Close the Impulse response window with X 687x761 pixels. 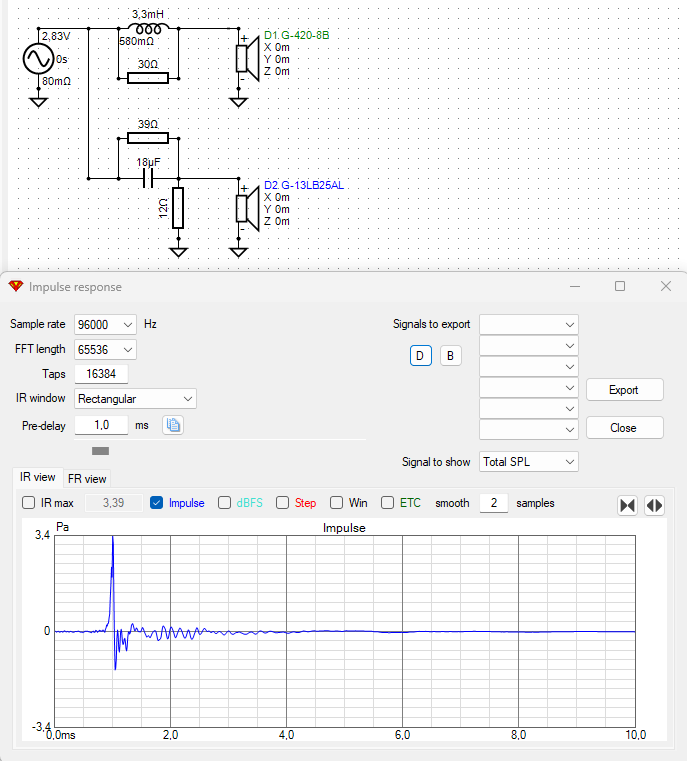666,286
